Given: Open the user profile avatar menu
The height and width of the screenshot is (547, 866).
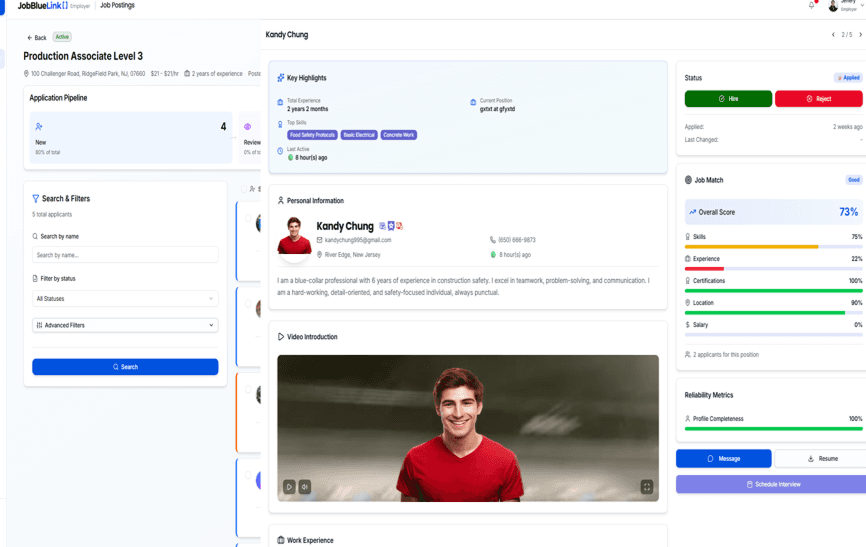Looking at the screenshot, I should (833, 6).
